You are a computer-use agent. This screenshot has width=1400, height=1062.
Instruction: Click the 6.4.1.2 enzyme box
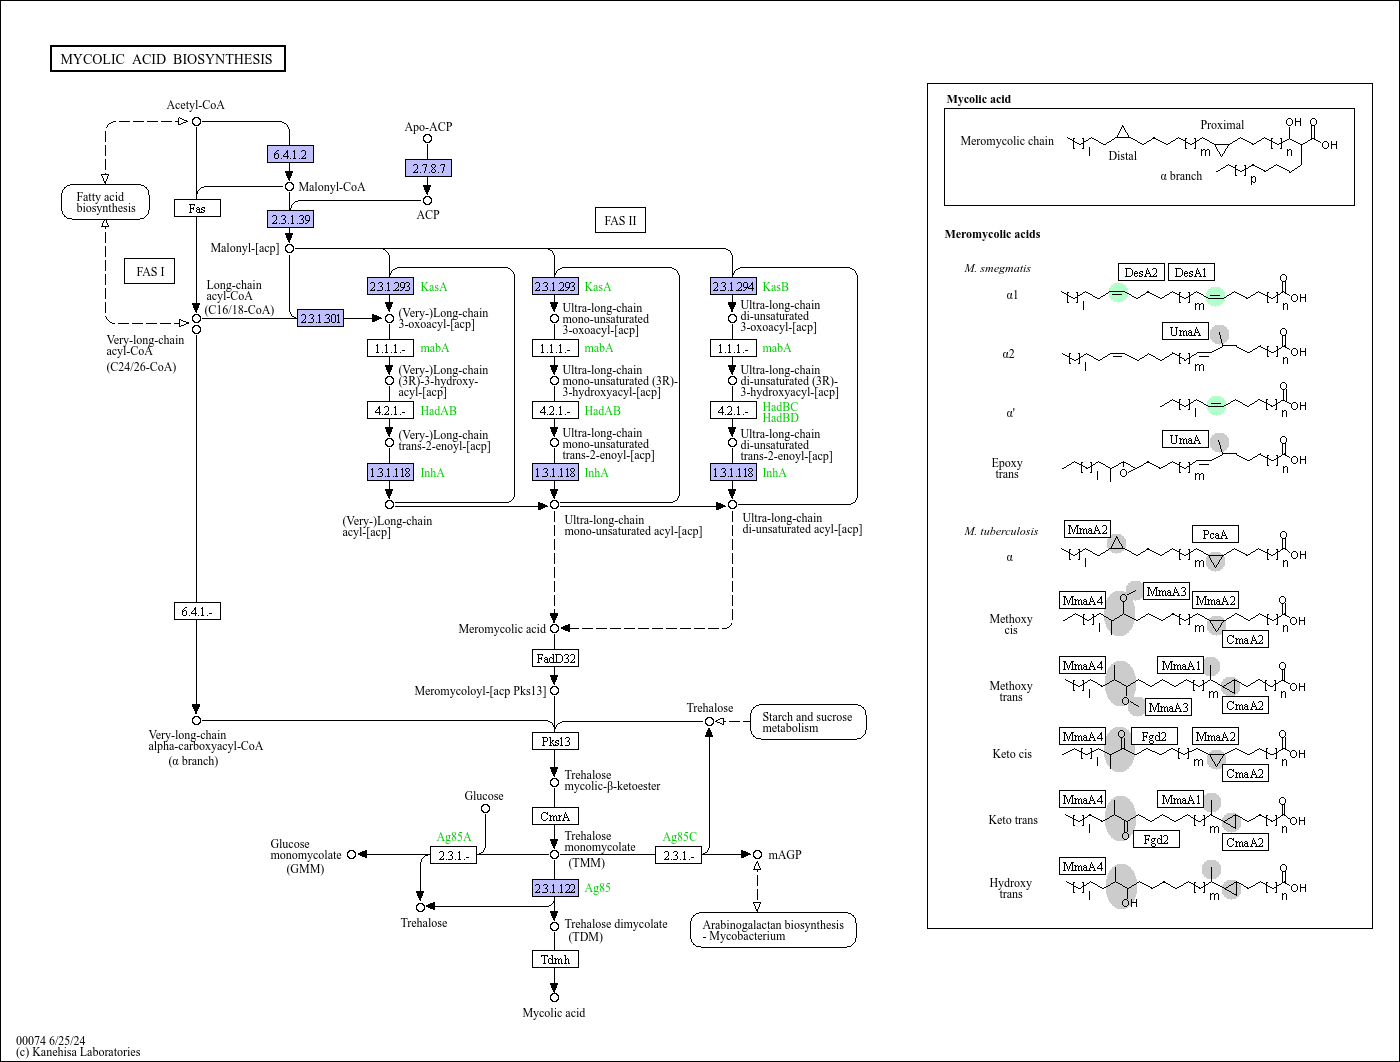pyautogui.click(x=291, y=154)
